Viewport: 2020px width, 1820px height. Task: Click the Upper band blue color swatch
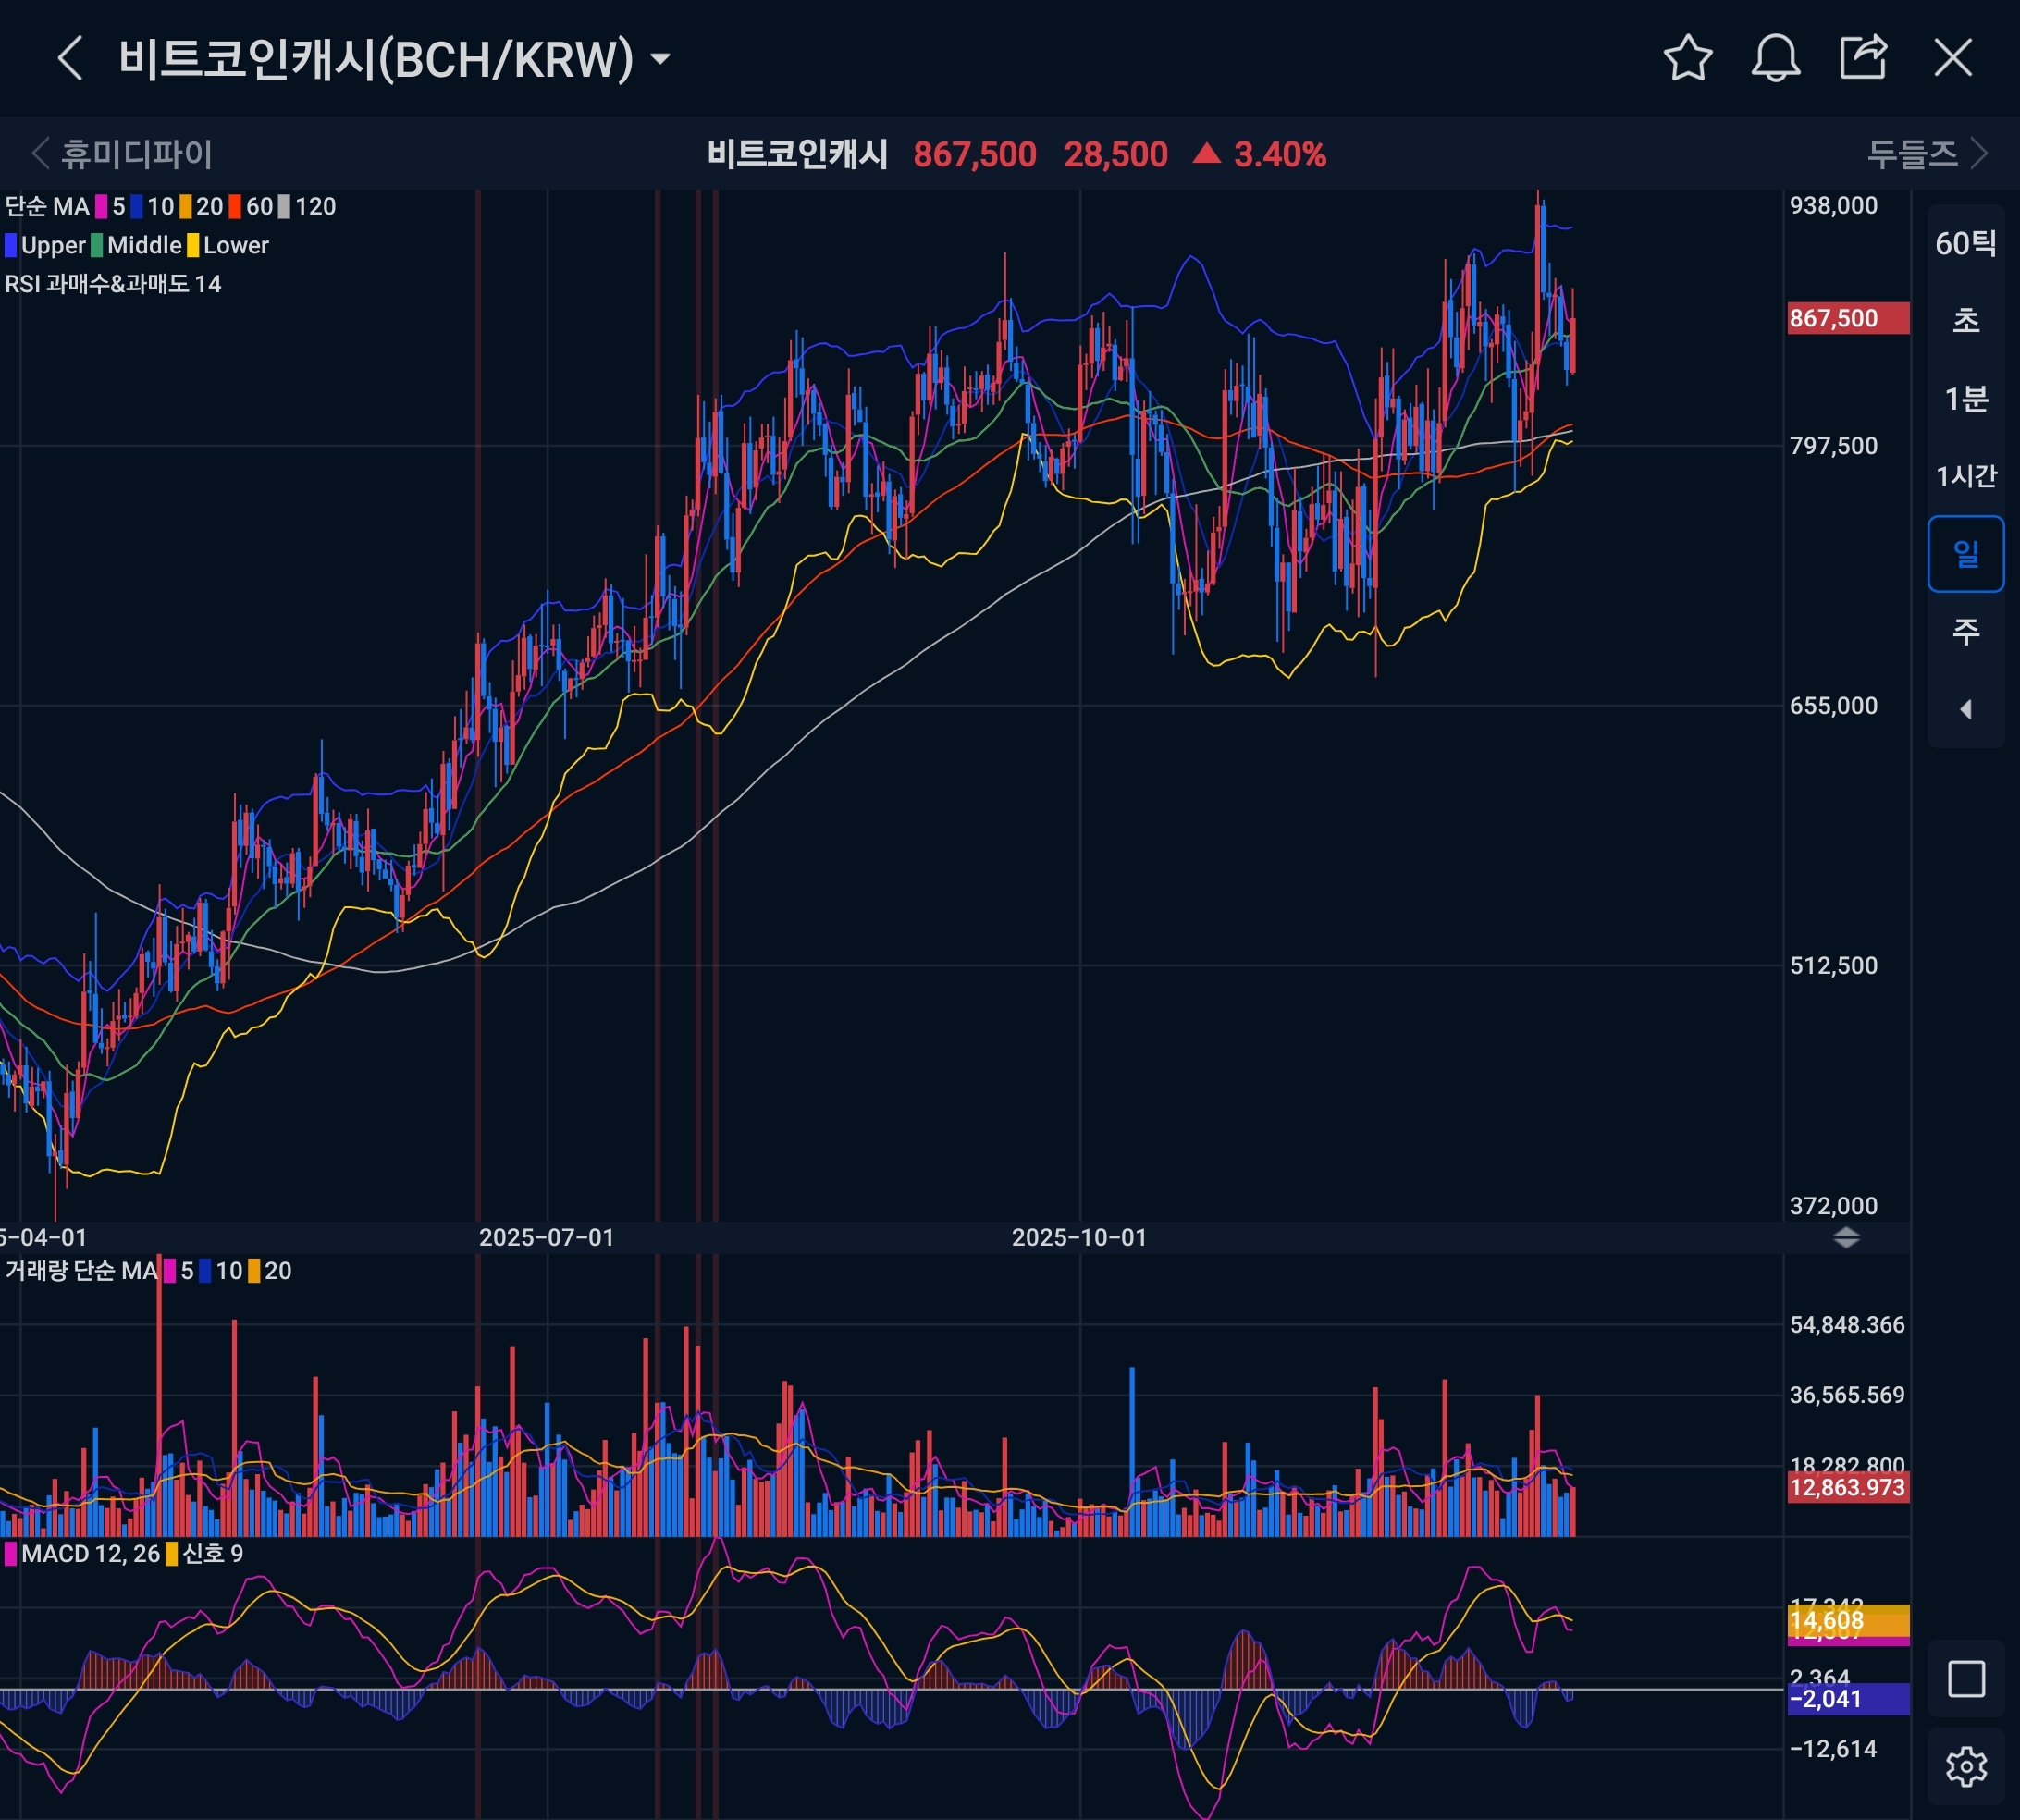[x=11, y=245]
